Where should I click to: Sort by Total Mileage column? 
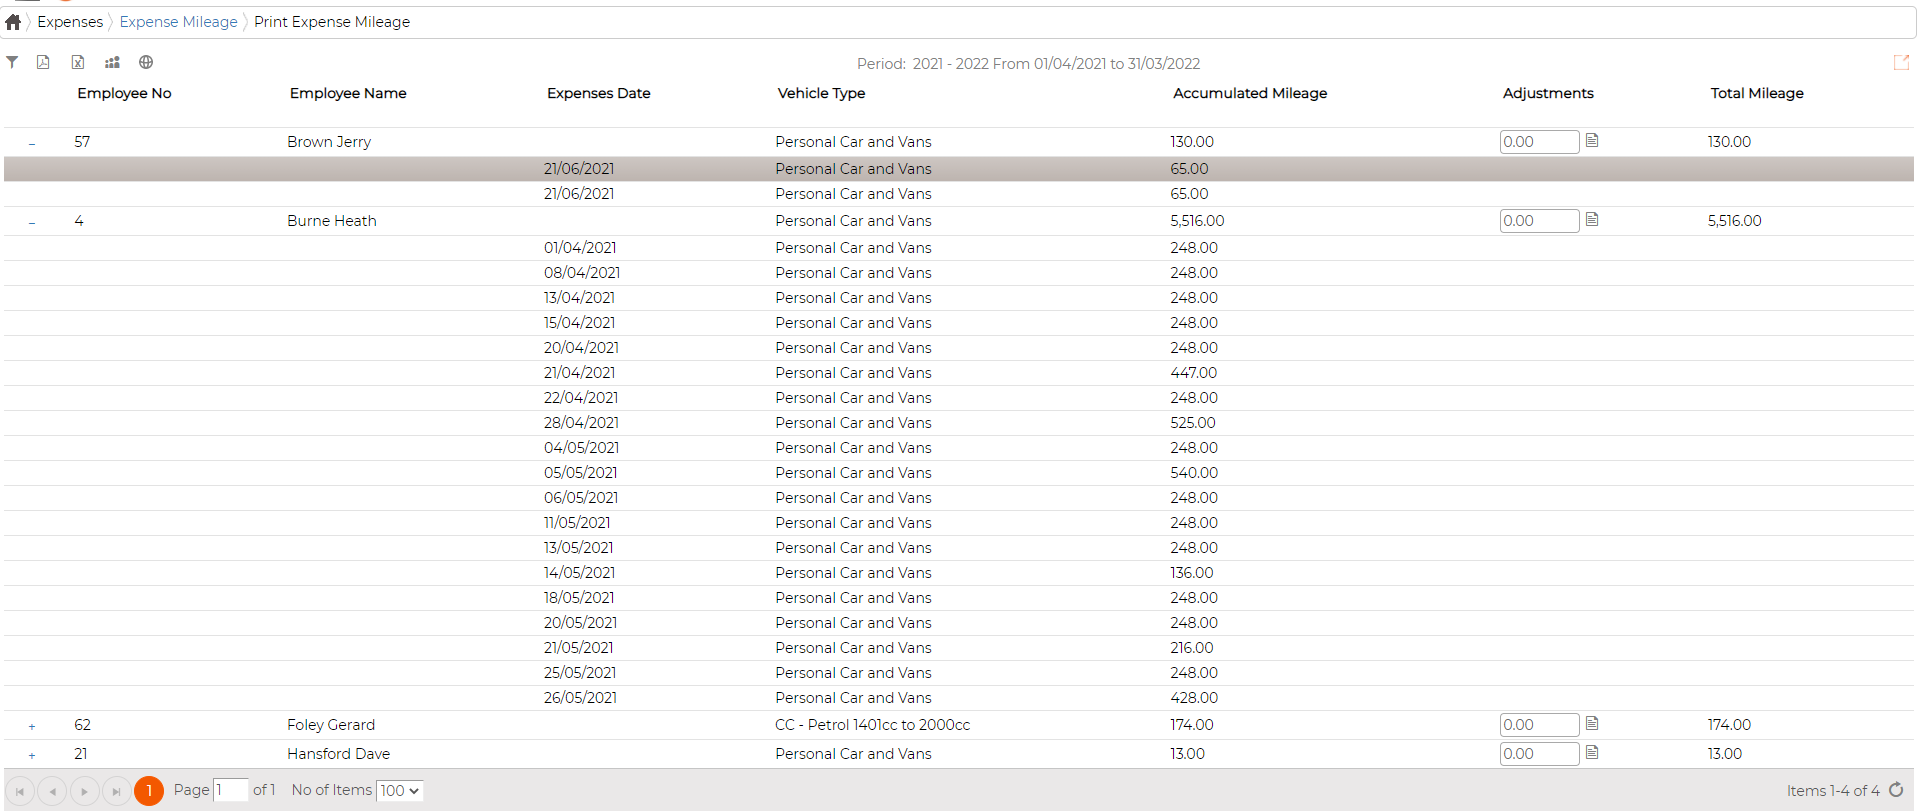click(1757, 93)
